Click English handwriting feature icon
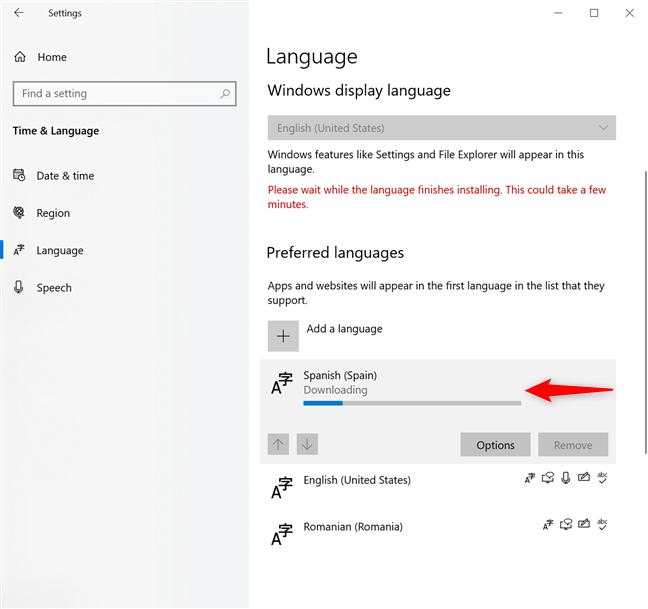648x609 pixels. point(584,478)
